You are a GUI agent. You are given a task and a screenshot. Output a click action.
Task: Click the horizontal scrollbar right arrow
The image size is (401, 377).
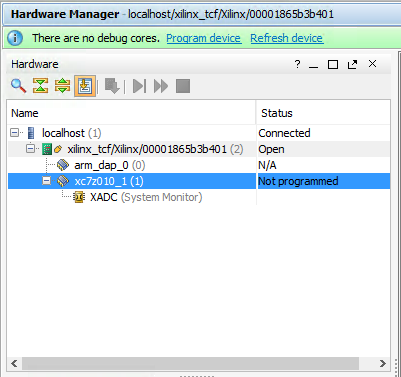(383, 363)
